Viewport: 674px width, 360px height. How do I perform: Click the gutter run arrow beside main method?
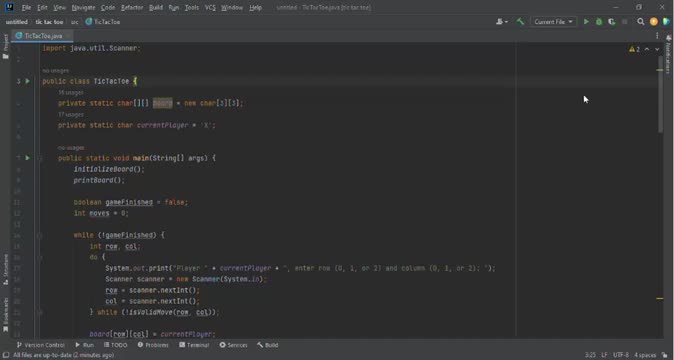coord(28,158)
